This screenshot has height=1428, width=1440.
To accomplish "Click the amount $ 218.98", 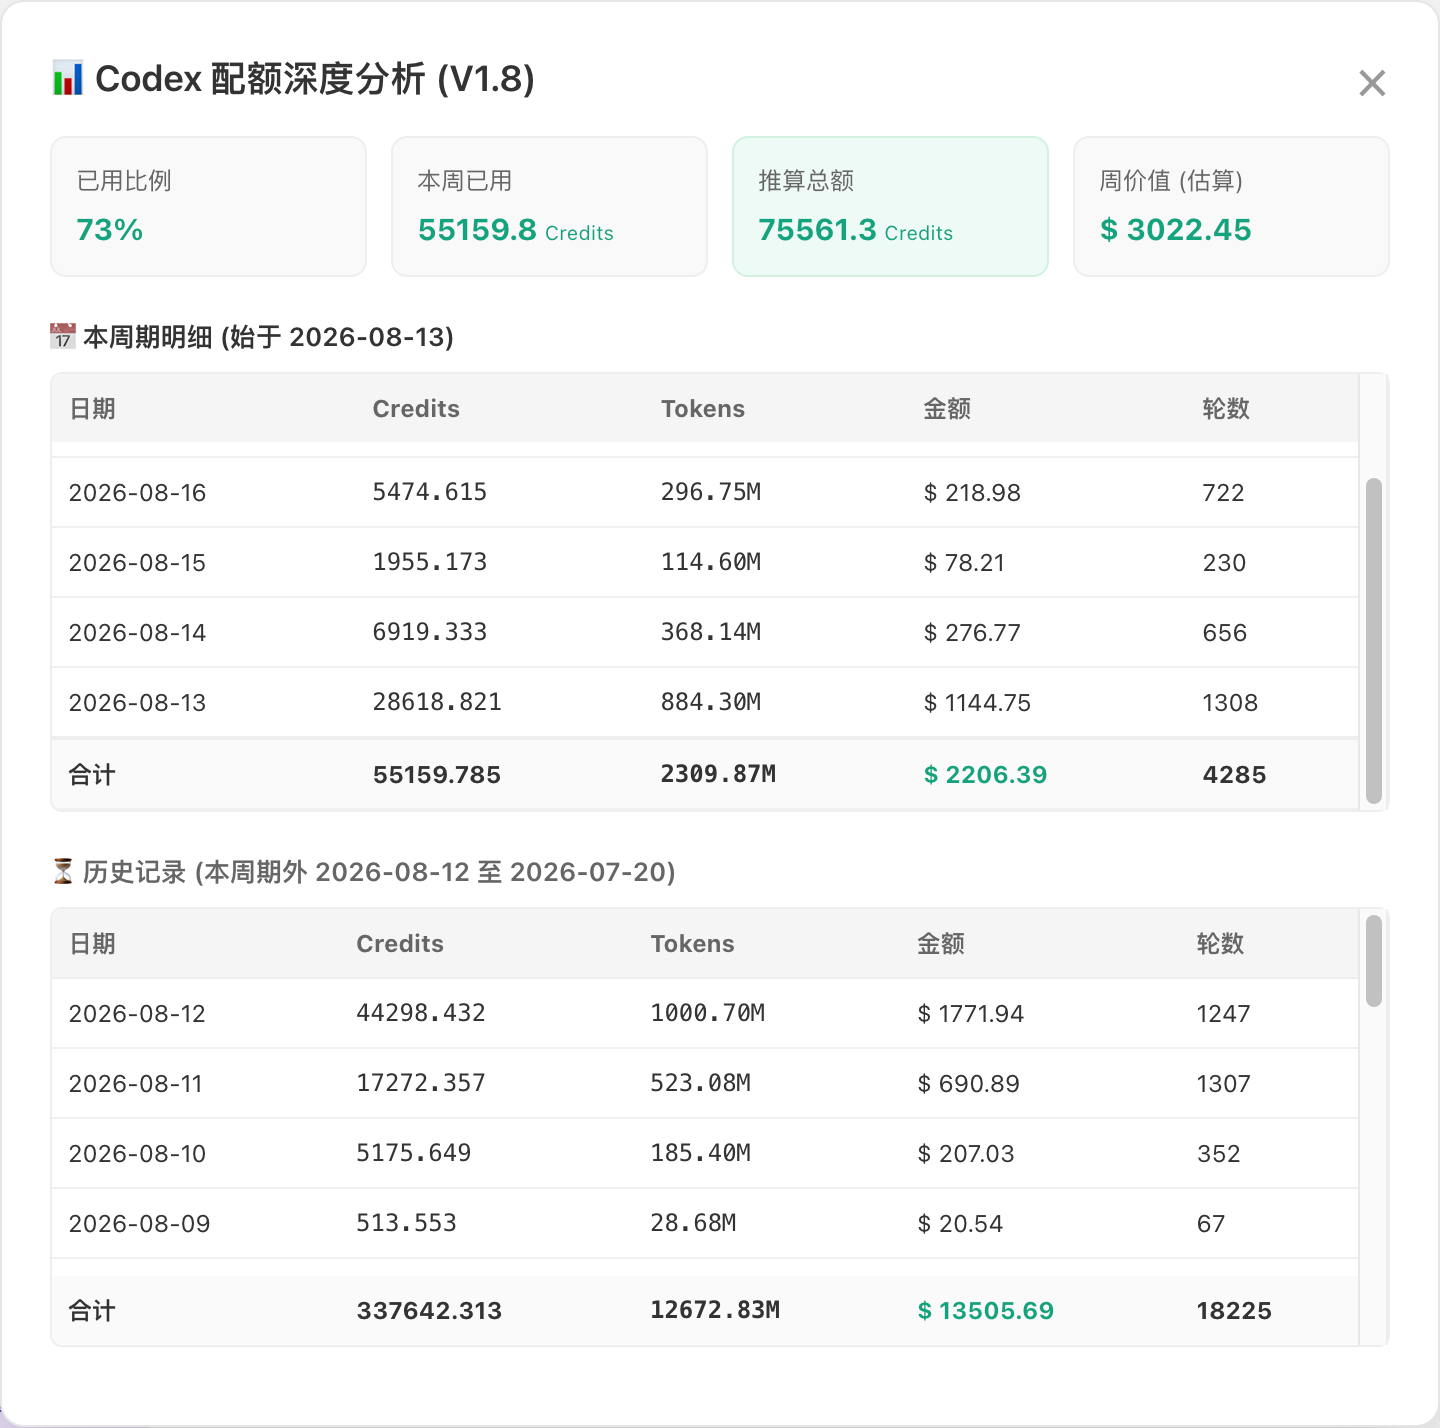I will (972, 493).
